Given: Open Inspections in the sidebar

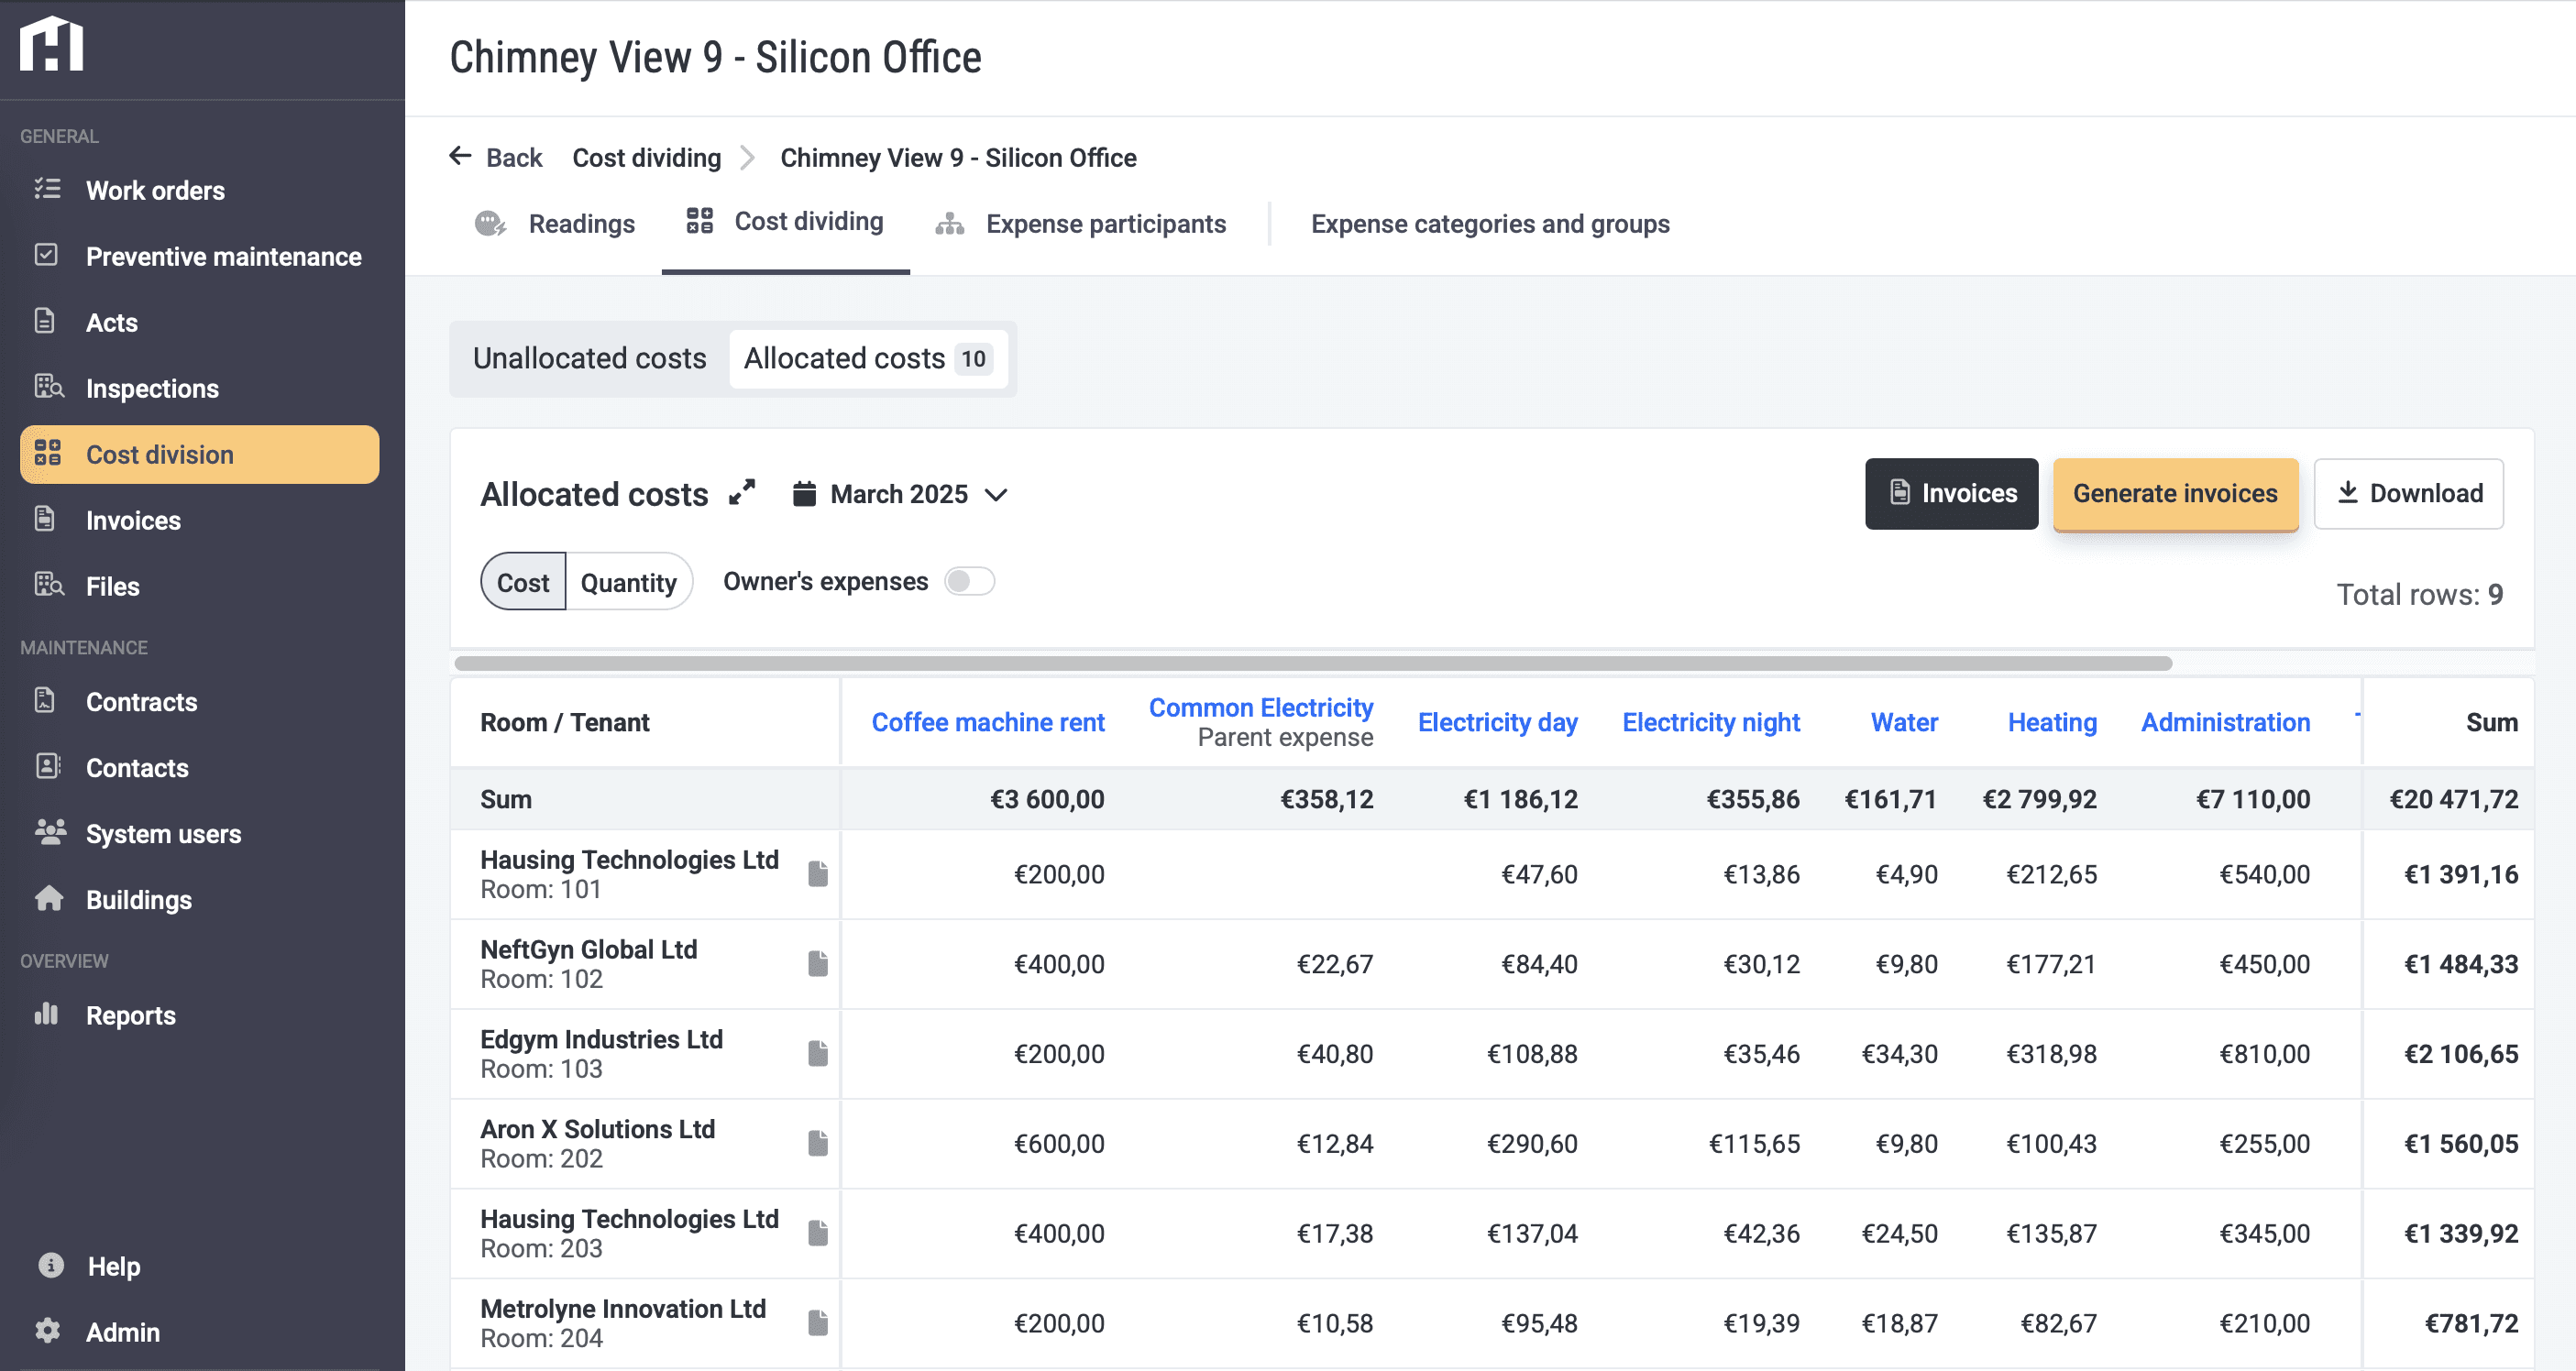Looking at the screenshot, I should pos(152,388).
